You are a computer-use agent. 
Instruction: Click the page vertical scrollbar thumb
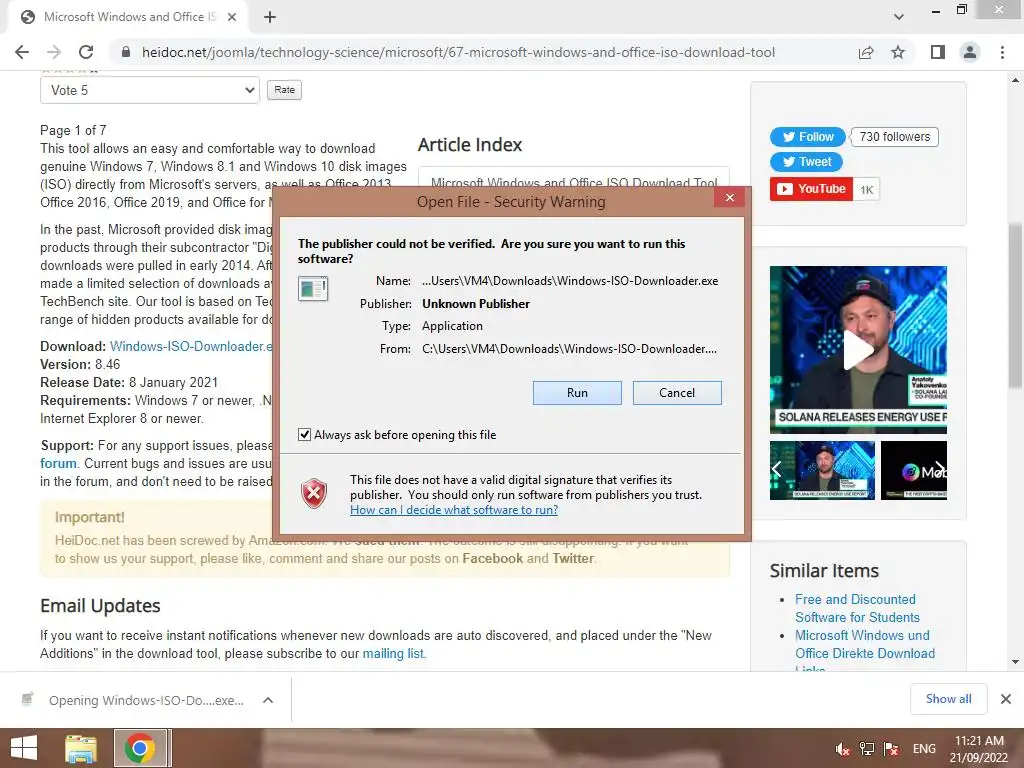click(1016, 307)
